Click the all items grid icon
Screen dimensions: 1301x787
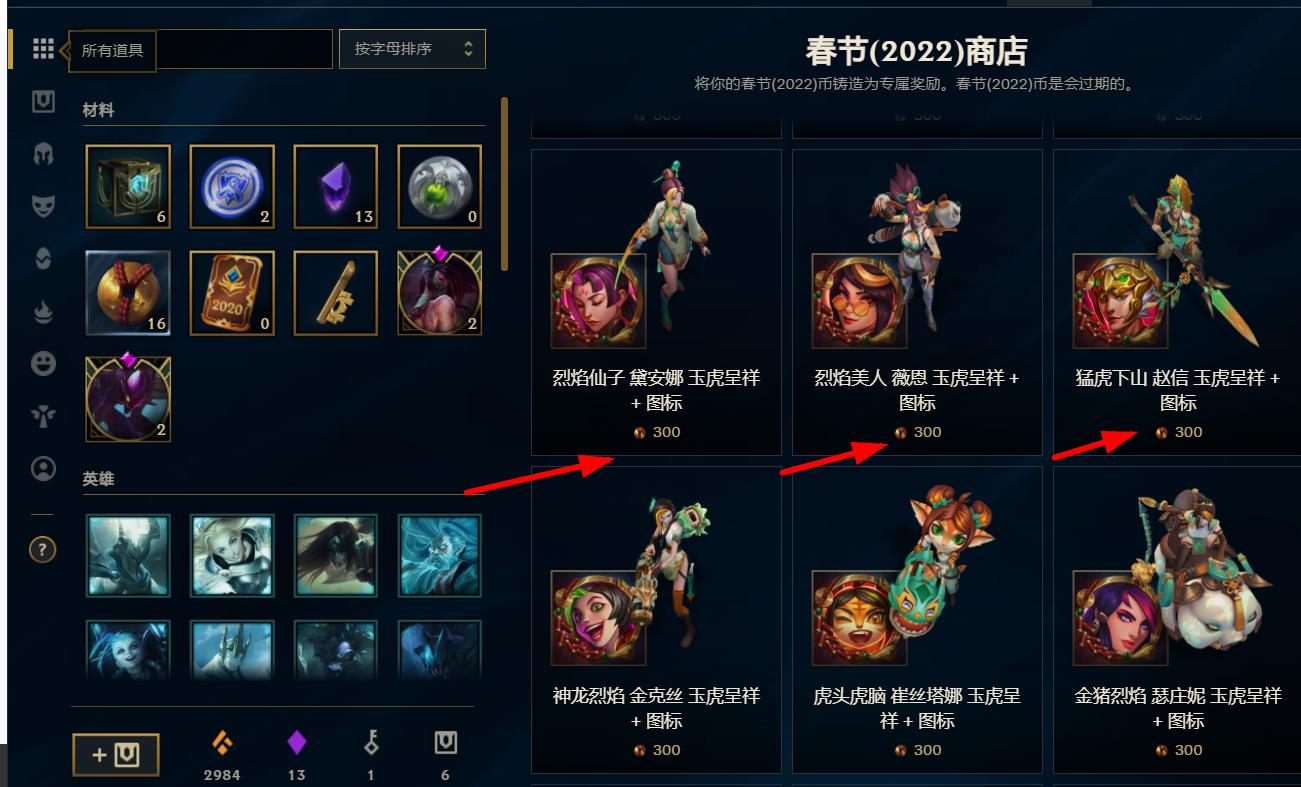point(42,49)
